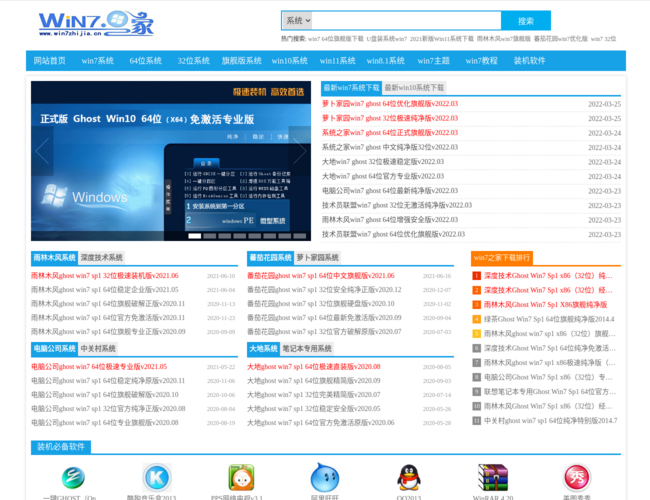Open 雨林木风win7 ghost 64位增强安全版v2022.03 link

point(390,220)
